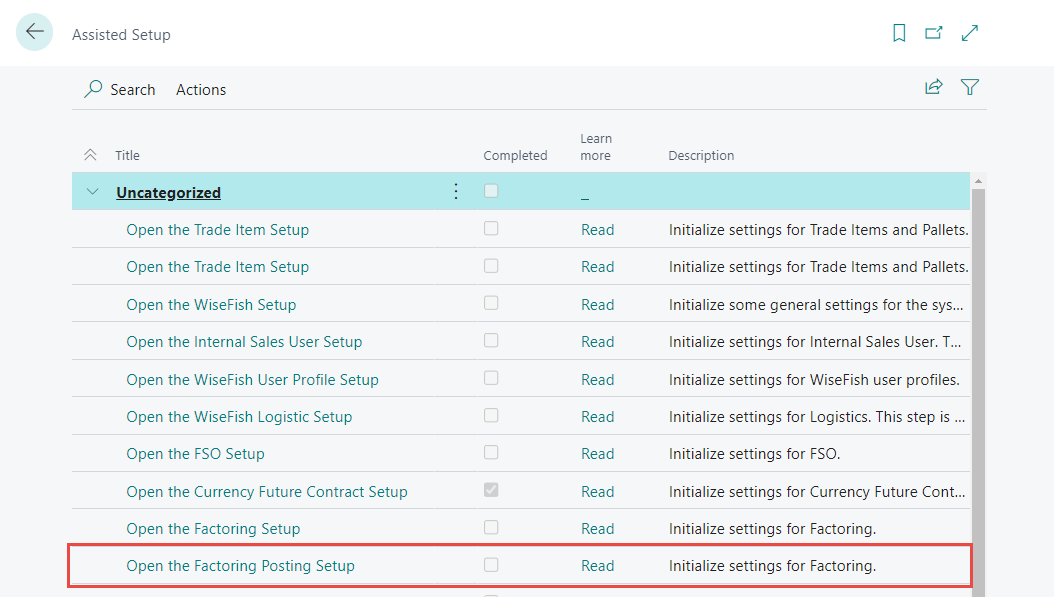Click the back arrow button
The width and height of the screenshot is (1054, 597).
point(35,33)
